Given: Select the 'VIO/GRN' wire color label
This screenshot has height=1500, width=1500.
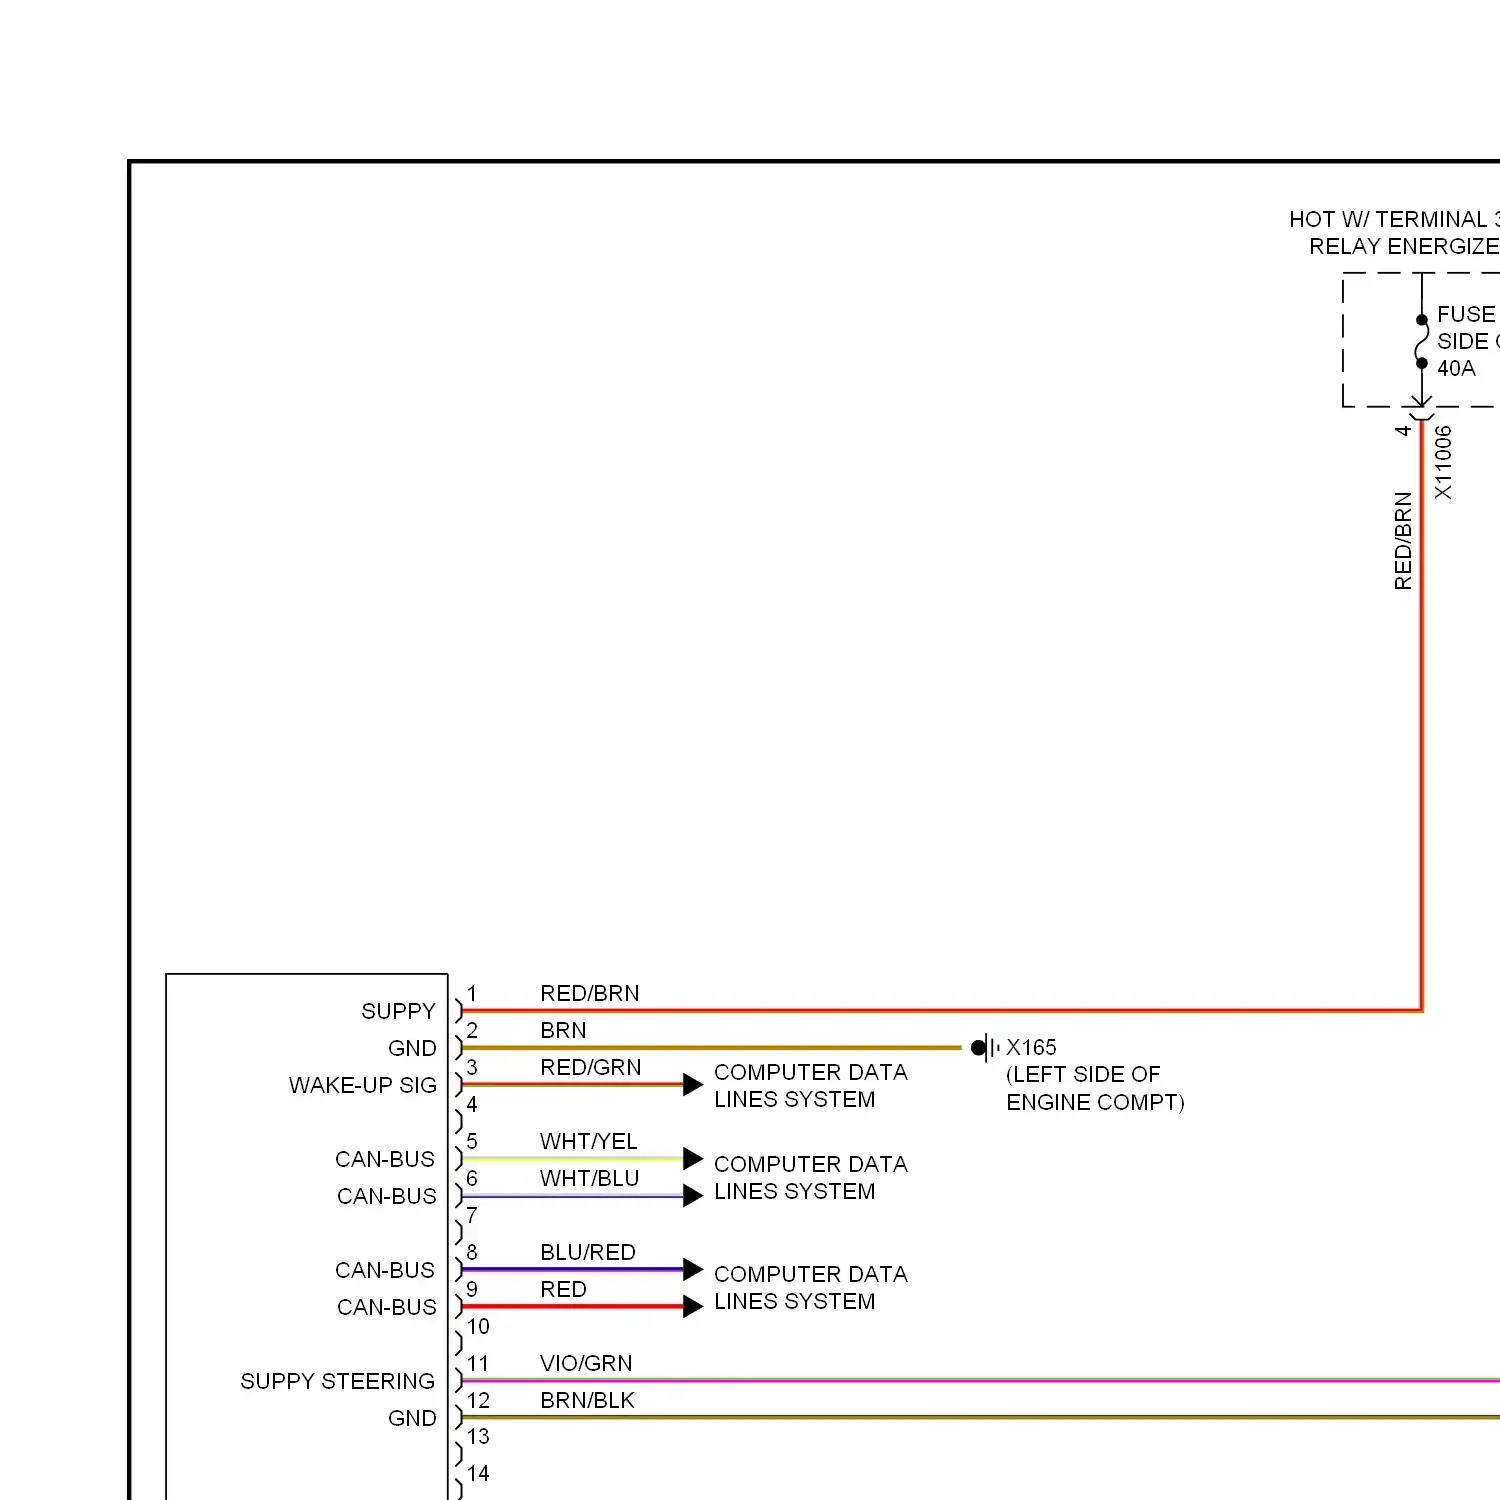Looking at the screenshot, I should tap(586, 1363).
